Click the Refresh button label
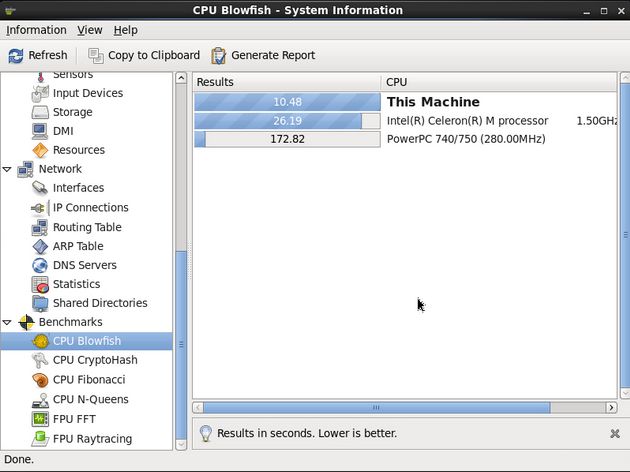Screen dimensions: 630x472 pos(48,55)
